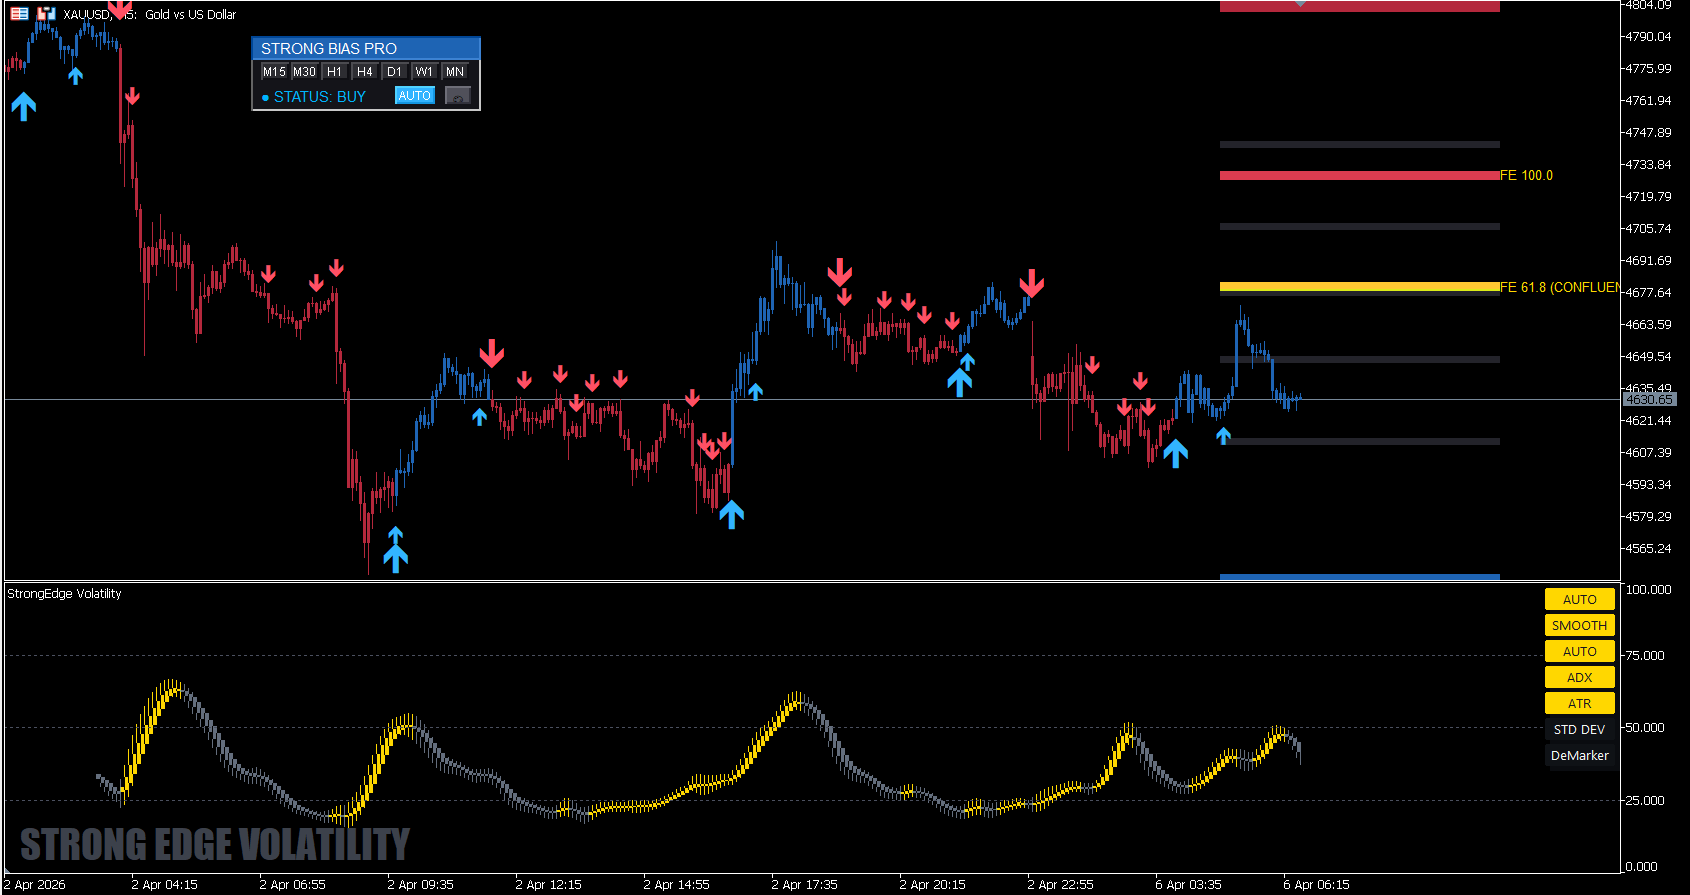Click the 25.000 indicator scale value
1690x895 pixels.
pos(1645,800)
